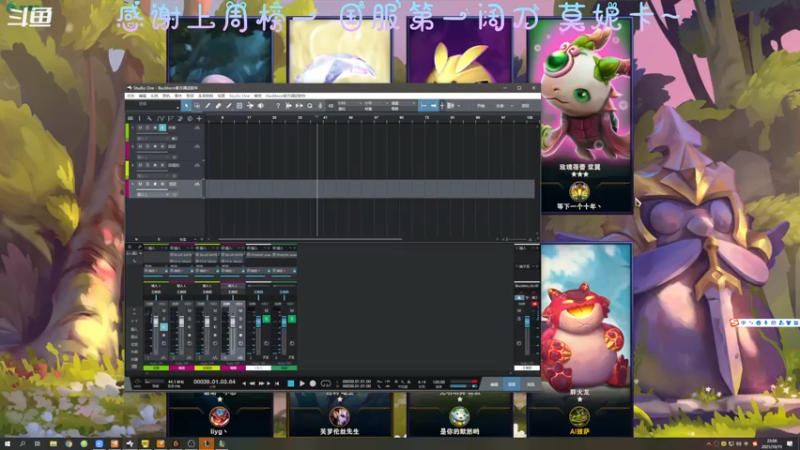Select the Split tool
Viewport: 800px width, 450px height.
tap(208, 106)
